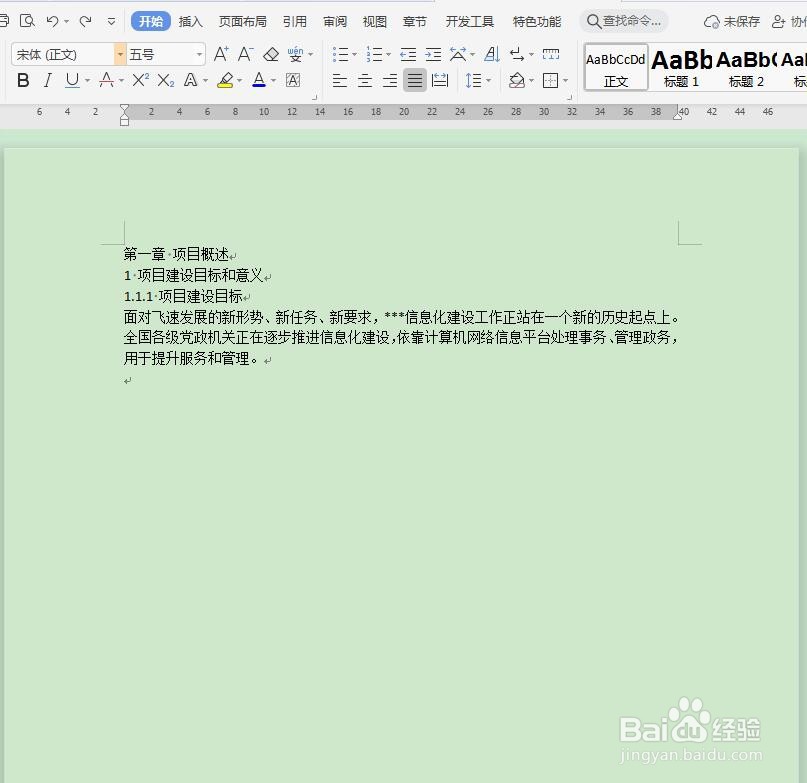
Task: Open the 开发工具 tab
Action: 470,22
